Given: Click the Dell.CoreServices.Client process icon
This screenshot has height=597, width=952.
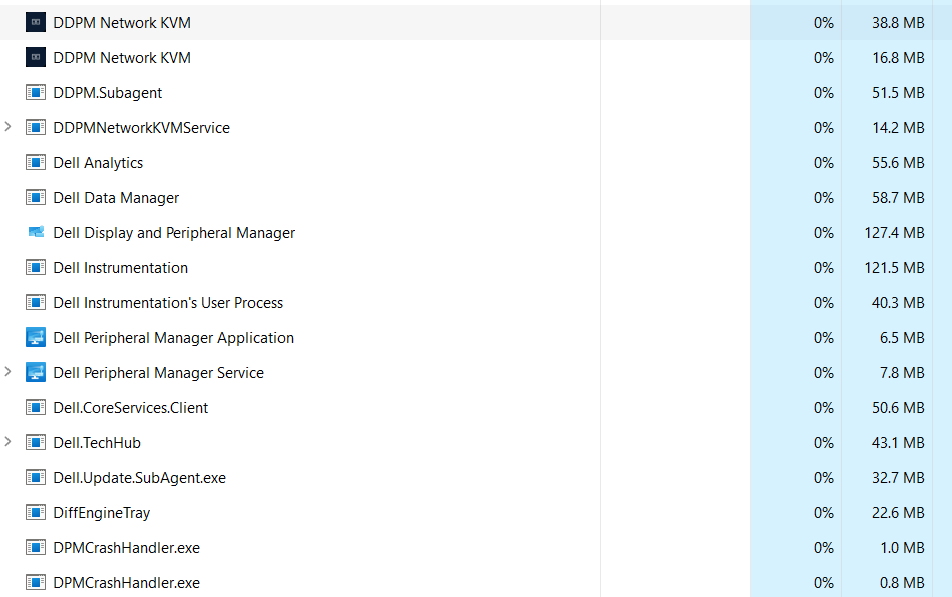Looking at the screenshot, I should coord(36,407).
